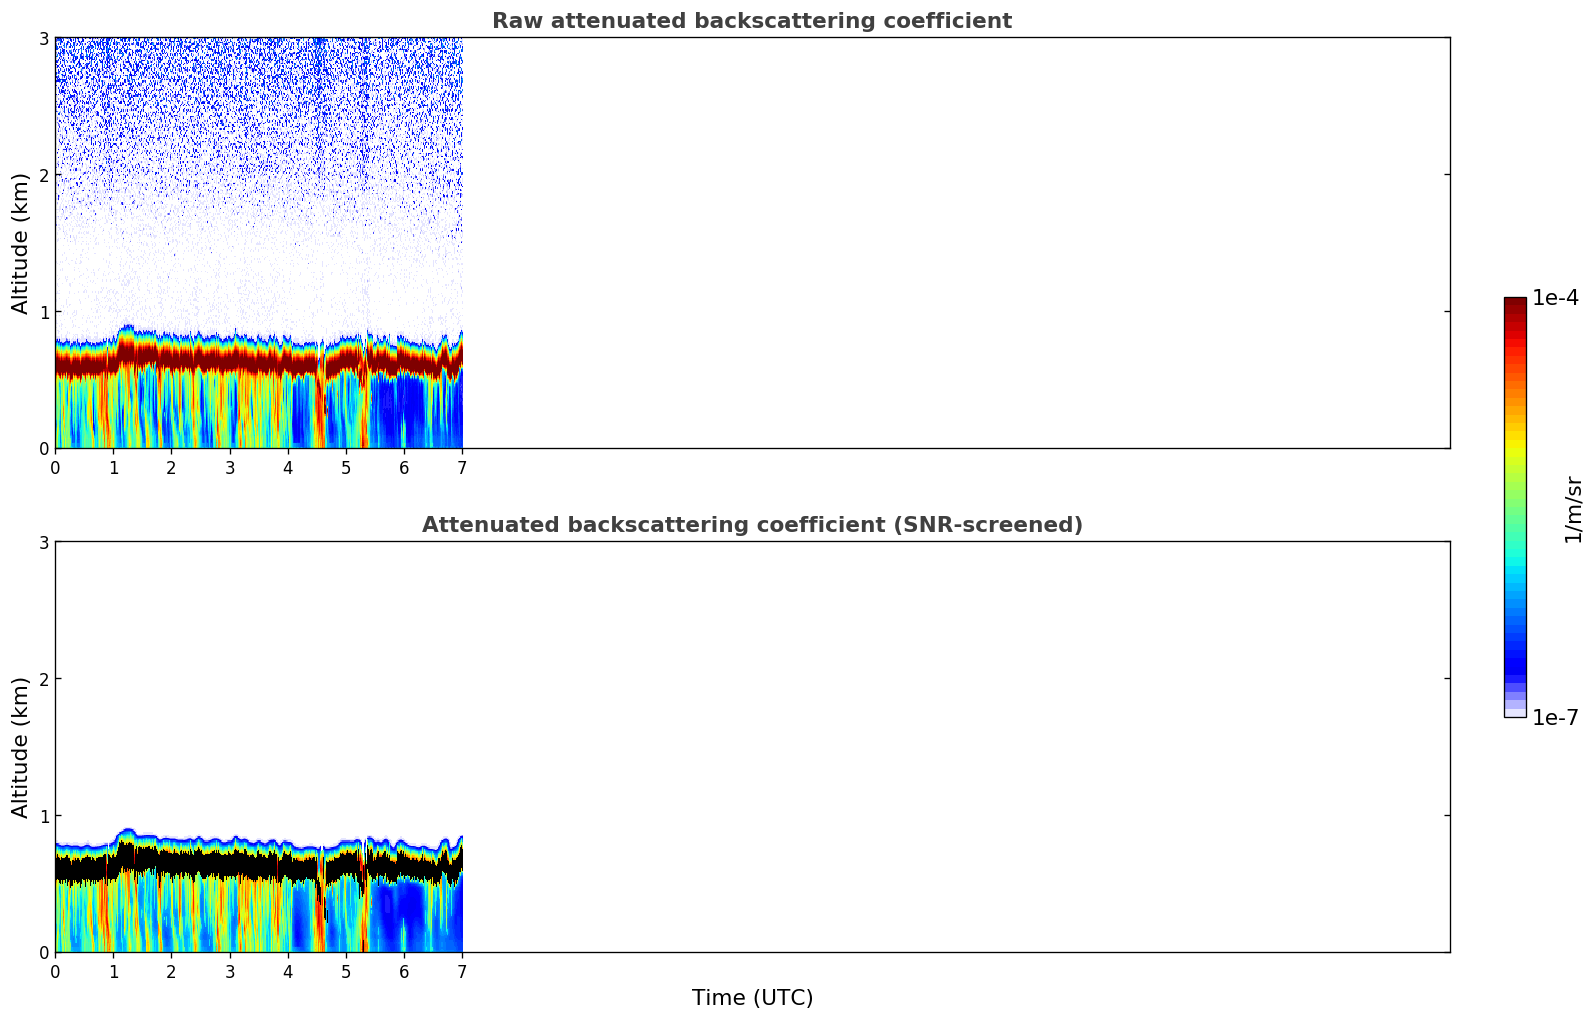Click the color bar's lower limit label 1e-7
The width and height of the screenshot is (1595, 1020).
[1555, 718]
